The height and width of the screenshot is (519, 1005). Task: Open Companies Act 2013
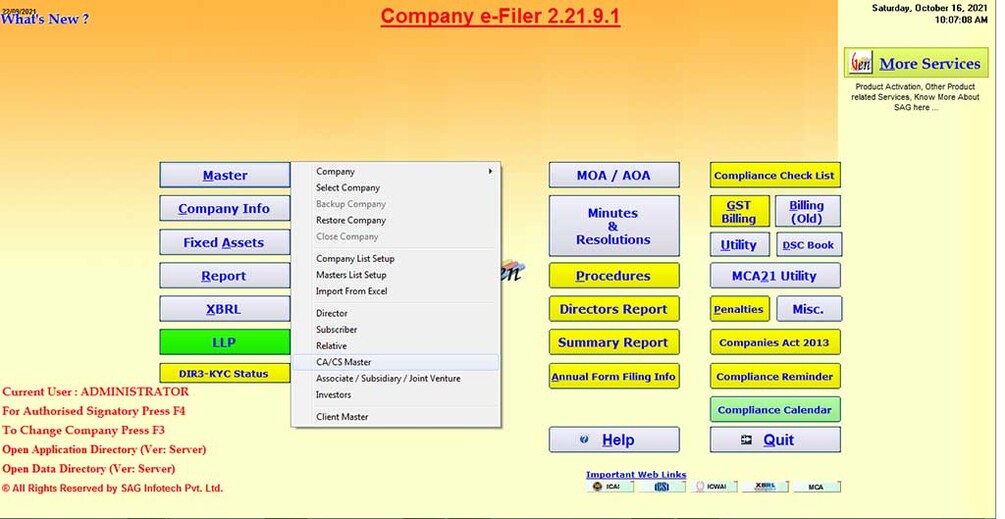(x=775, y=342)
